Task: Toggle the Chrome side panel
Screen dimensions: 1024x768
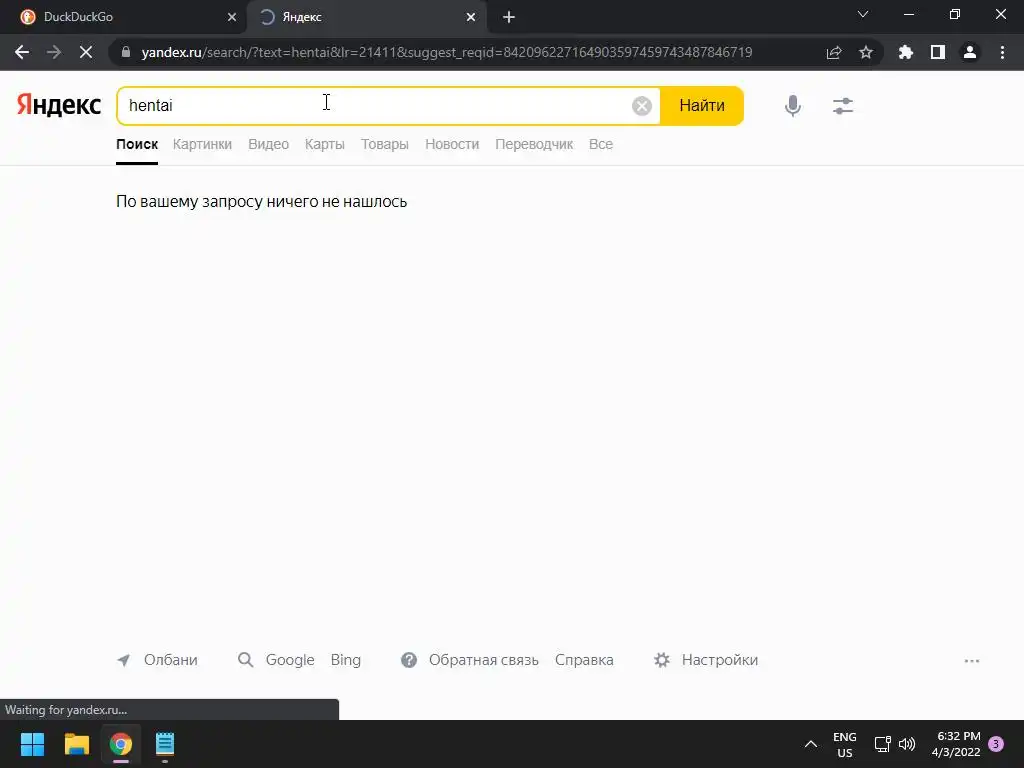Action: point(938,52)
